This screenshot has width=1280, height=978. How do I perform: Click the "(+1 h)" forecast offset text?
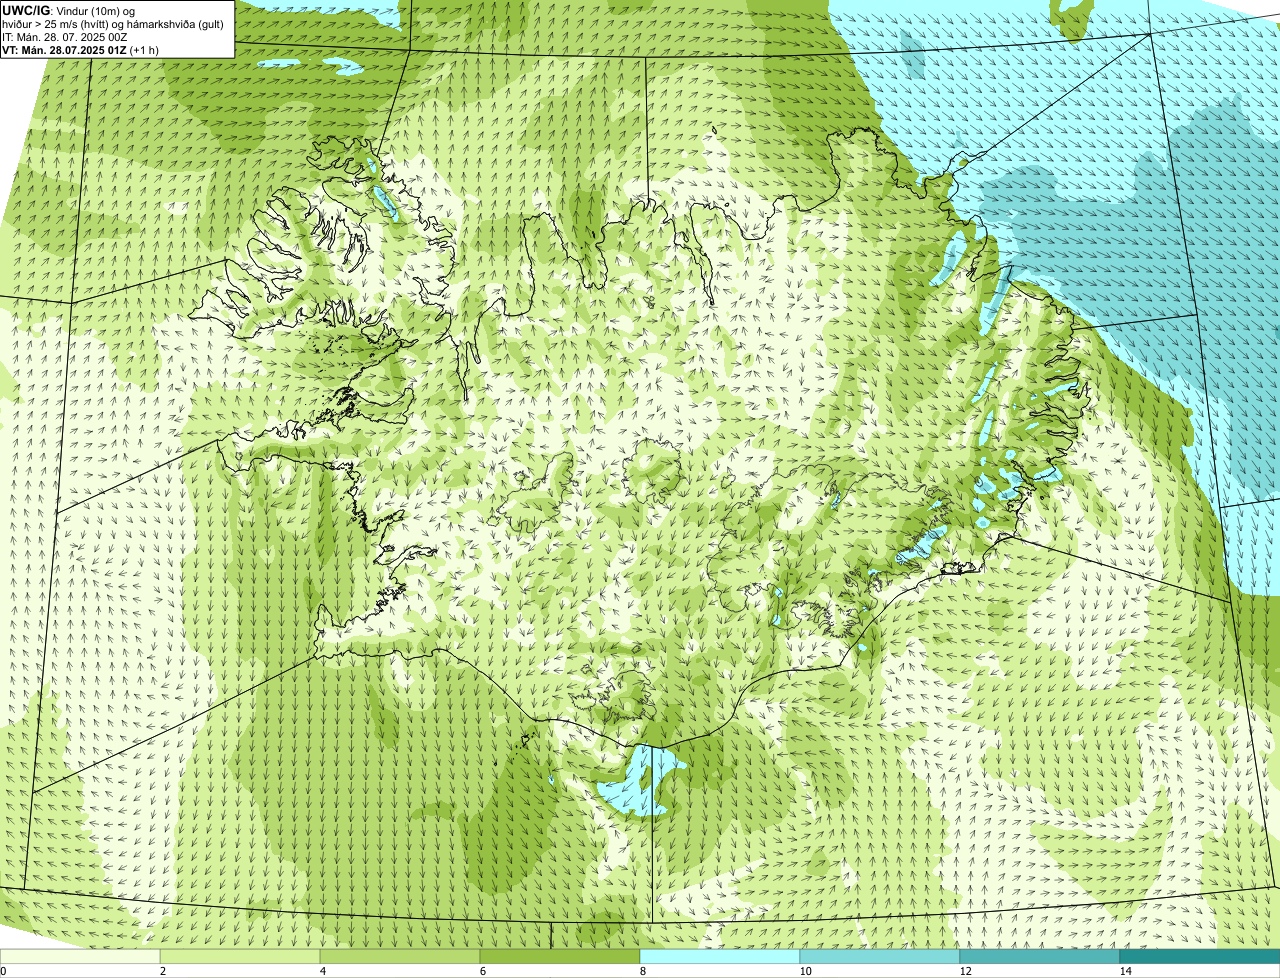coord(144,50)
